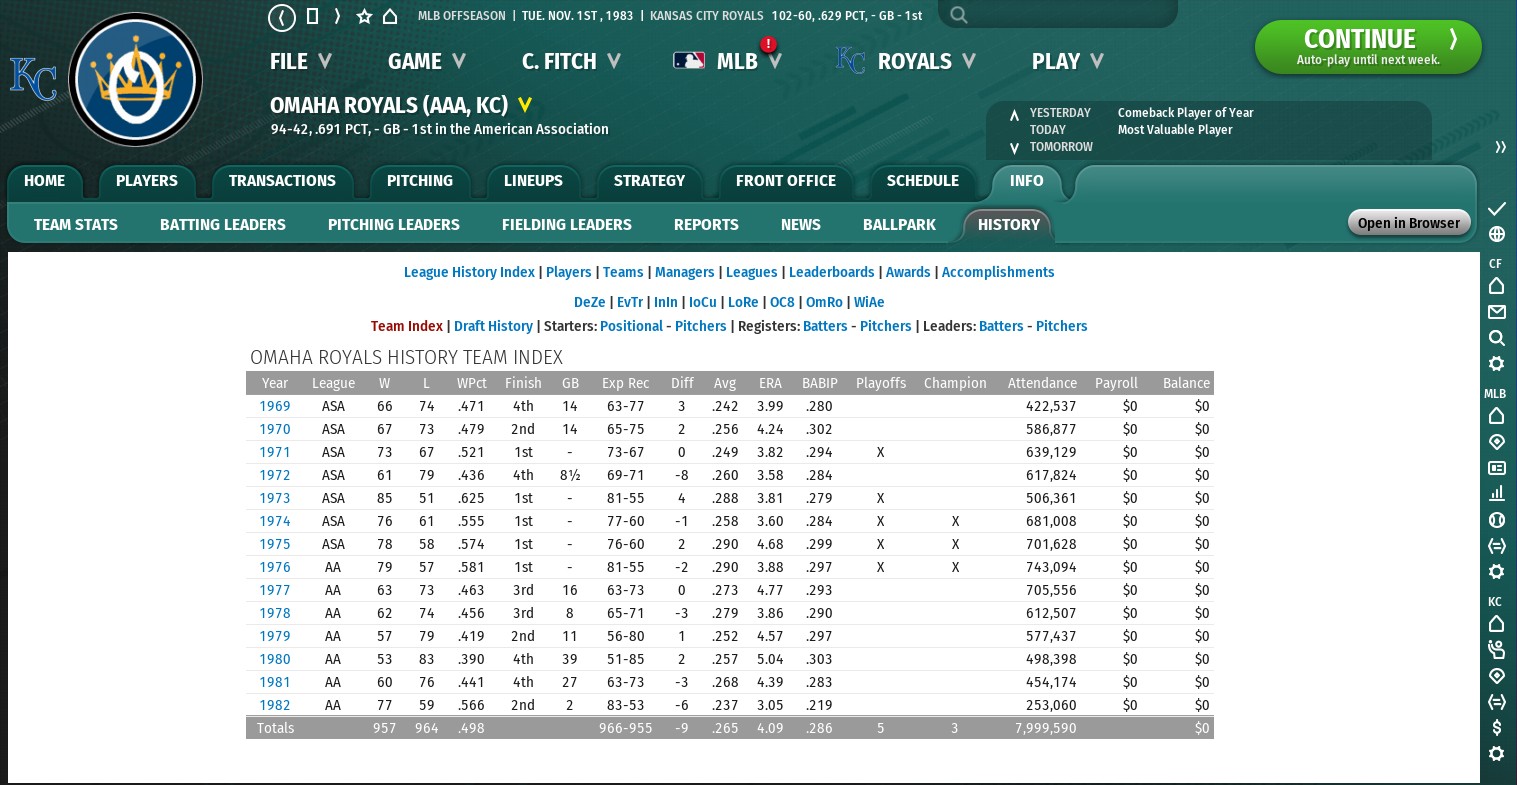Click the baseball icon in the sidebar

click(x=1496, y=520)
